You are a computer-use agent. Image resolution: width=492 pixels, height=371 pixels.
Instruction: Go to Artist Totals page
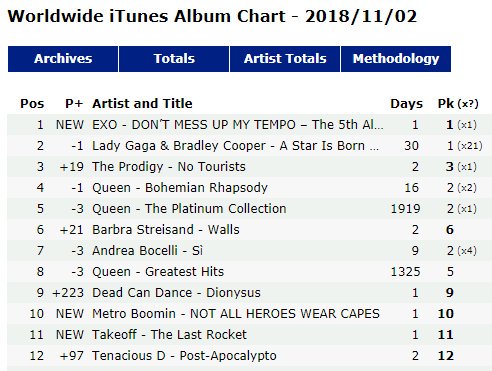click(285, 59)
